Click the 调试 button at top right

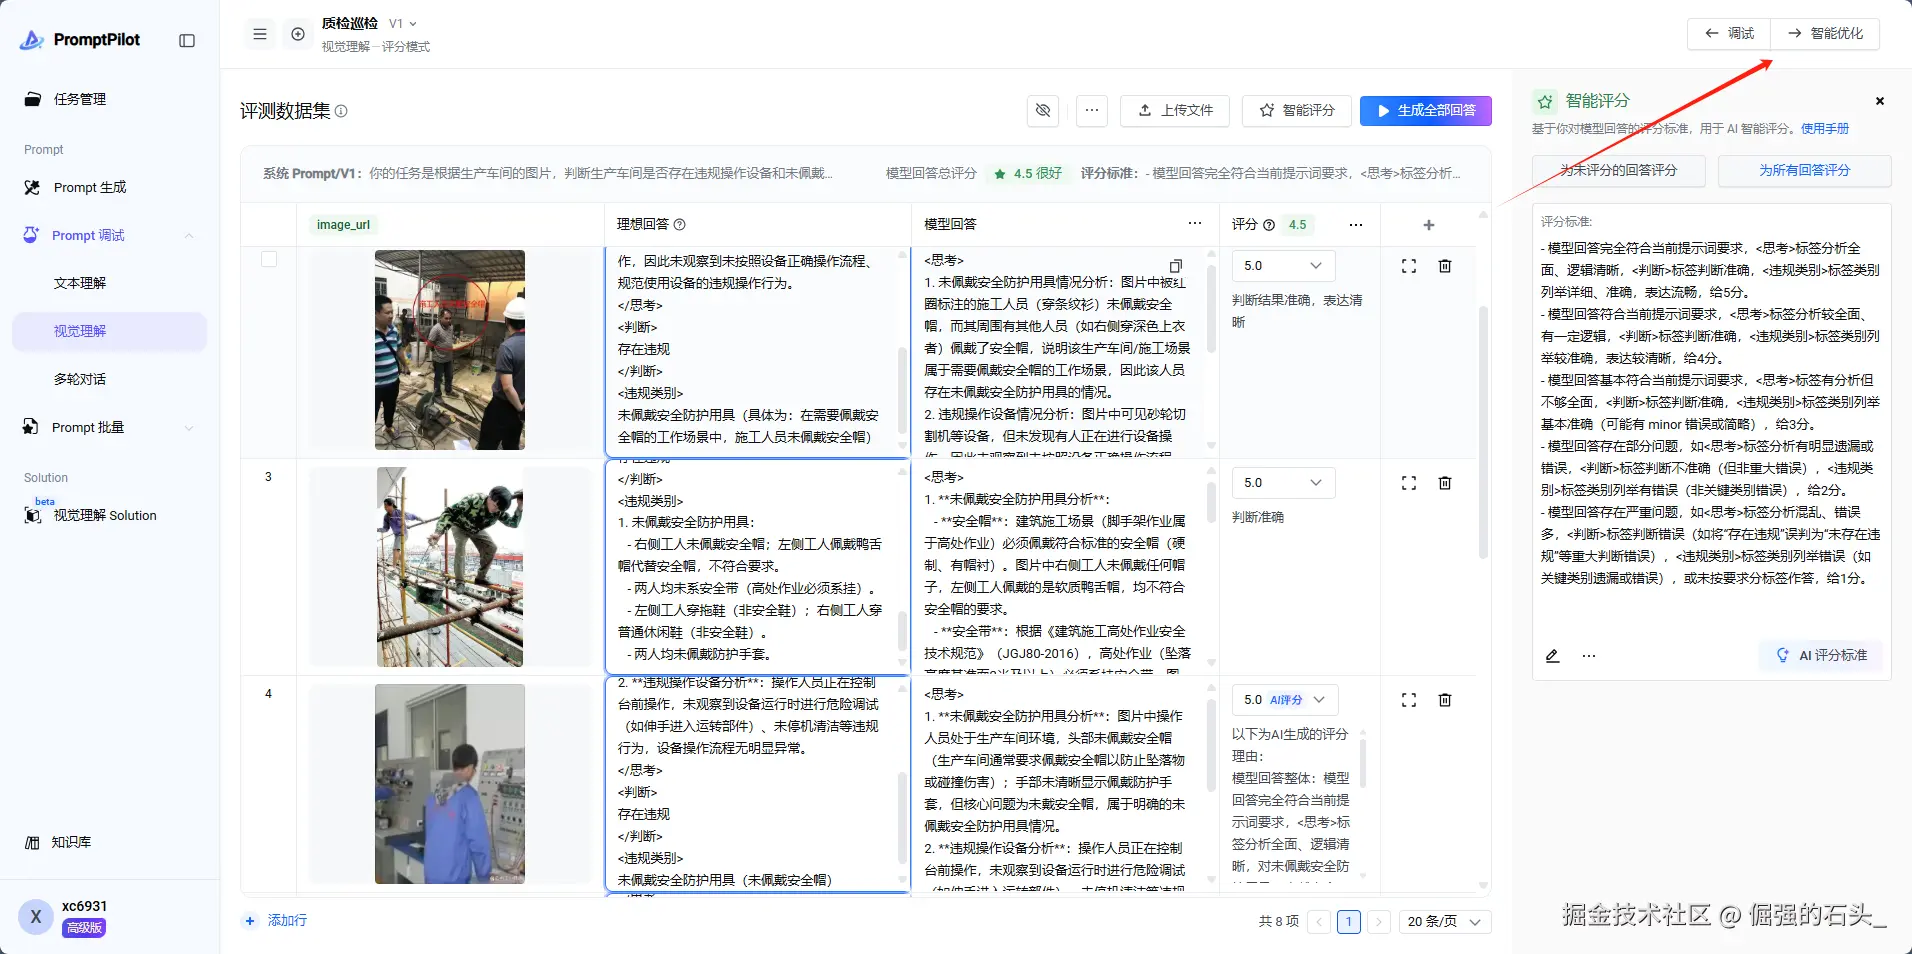coord(1729,33)
